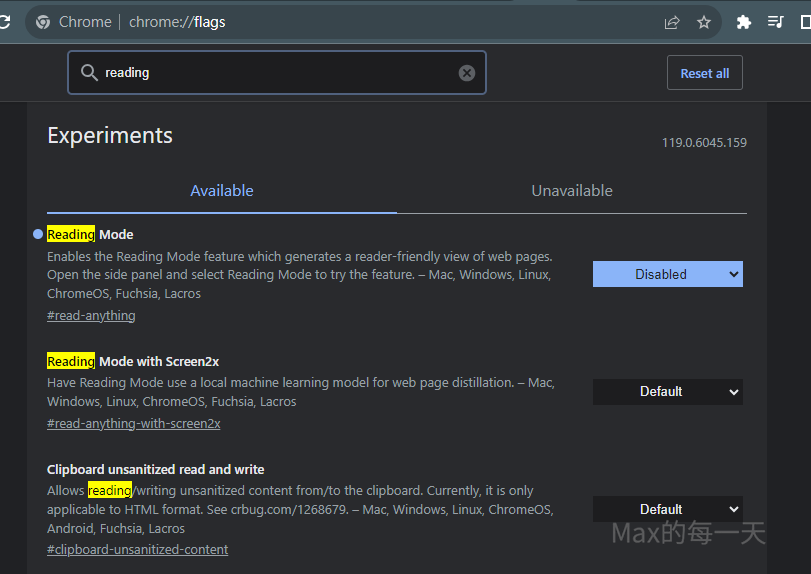This screenshot has width=811, height=574.
Task: Clear the flags search with the X icon
Action: (x=467, y=73)
